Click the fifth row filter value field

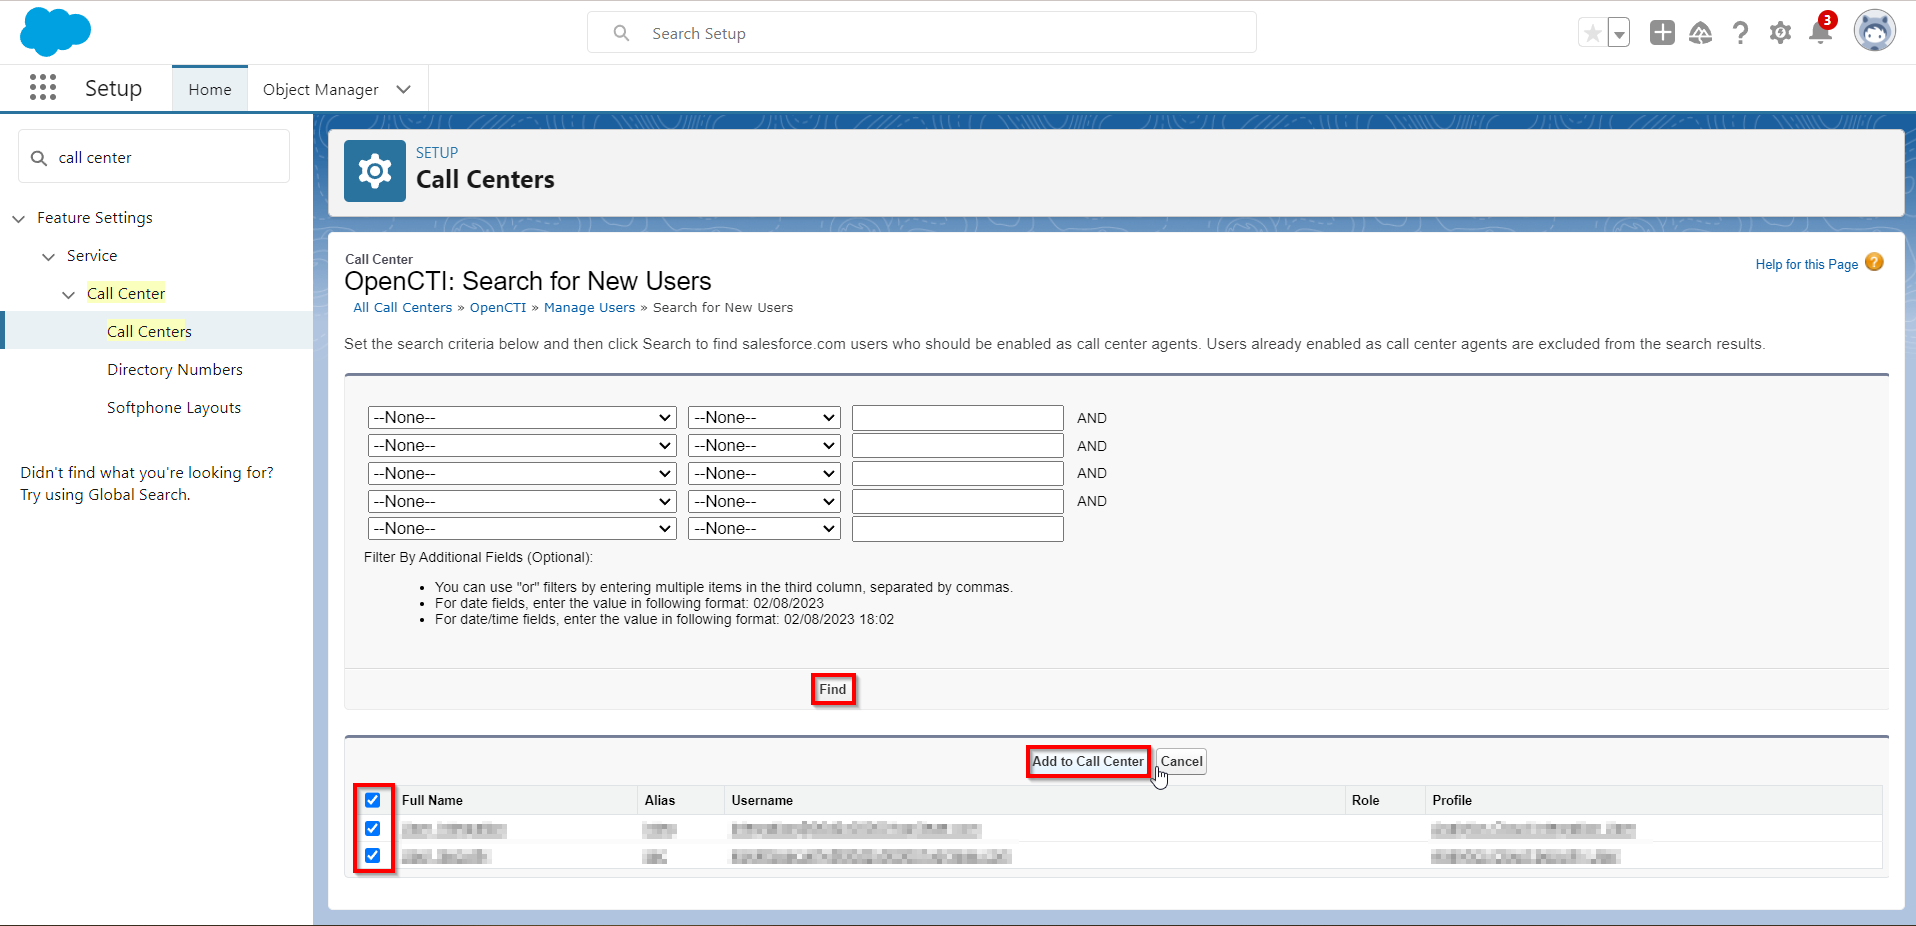[957, 528]
